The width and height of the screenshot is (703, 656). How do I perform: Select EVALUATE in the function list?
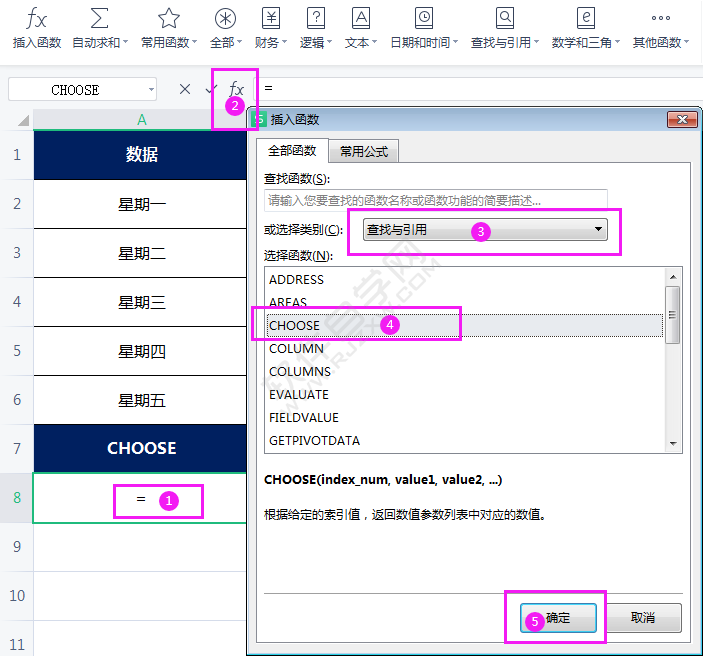click(464, 394)
